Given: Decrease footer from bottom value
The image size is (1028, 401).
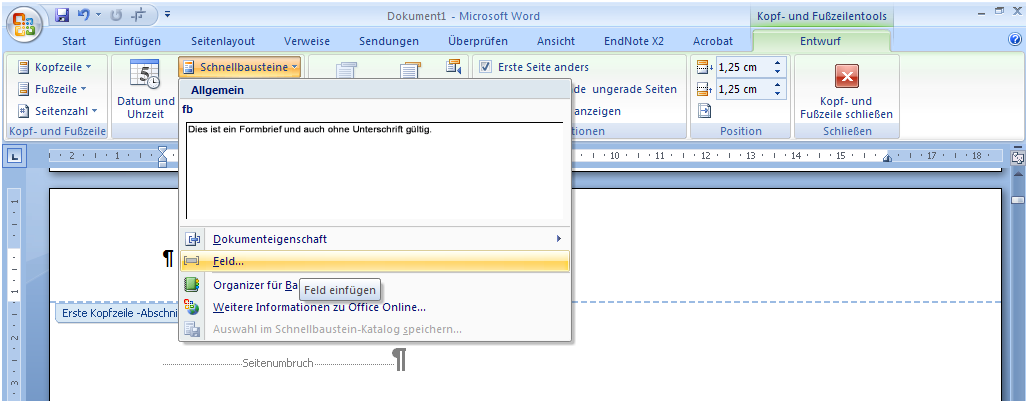Looking at the screenshot, I should [778, 94].
